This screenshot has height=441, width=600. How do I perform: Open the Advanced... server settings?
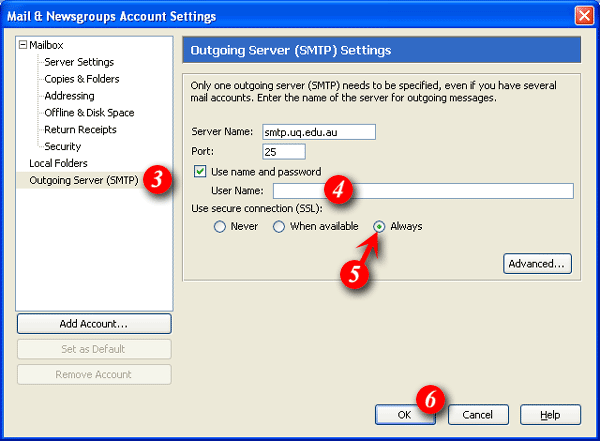pos(537,264)
